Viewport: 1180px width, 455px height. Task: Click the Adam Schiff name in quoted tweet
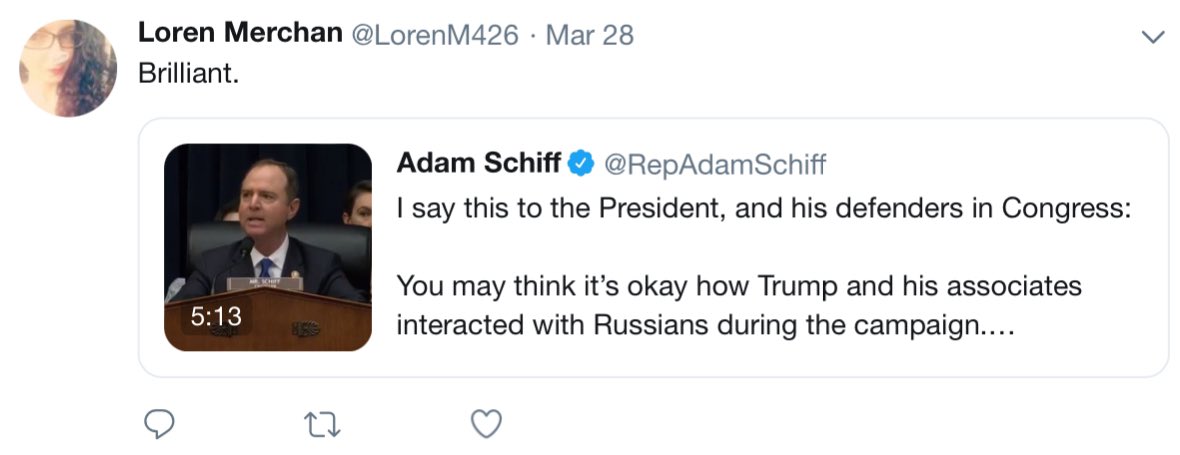pos(478,163)
